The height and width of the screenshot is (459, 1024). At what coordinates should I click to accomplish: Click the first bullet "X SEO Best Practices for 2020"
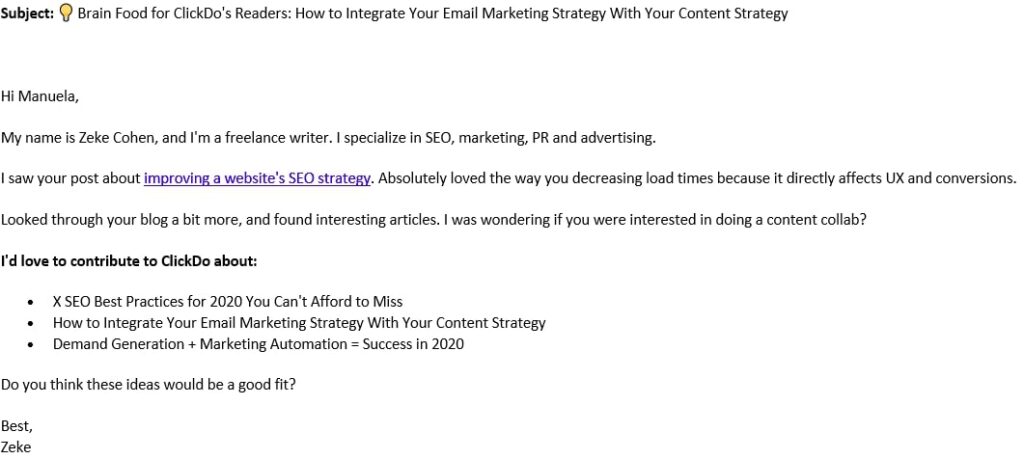tap(228, 301)
